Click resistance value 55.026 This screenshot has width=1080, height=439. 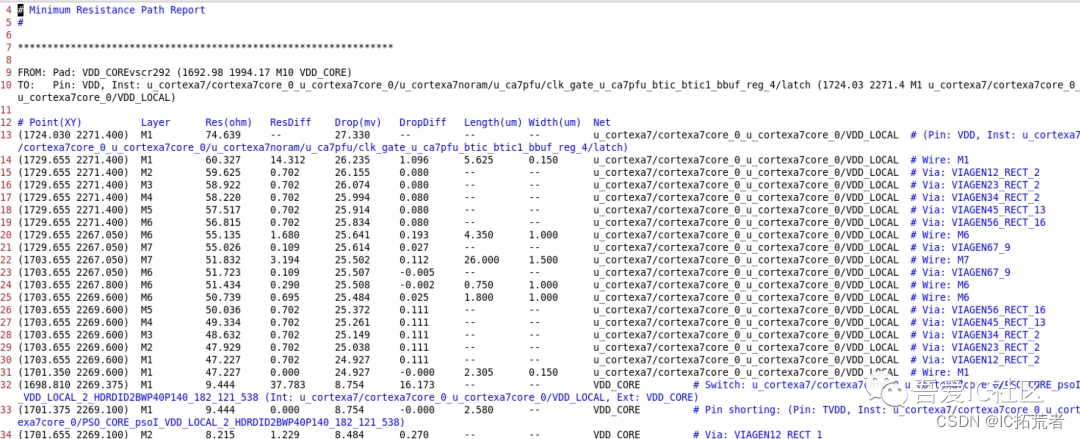(x=223, y=247)
